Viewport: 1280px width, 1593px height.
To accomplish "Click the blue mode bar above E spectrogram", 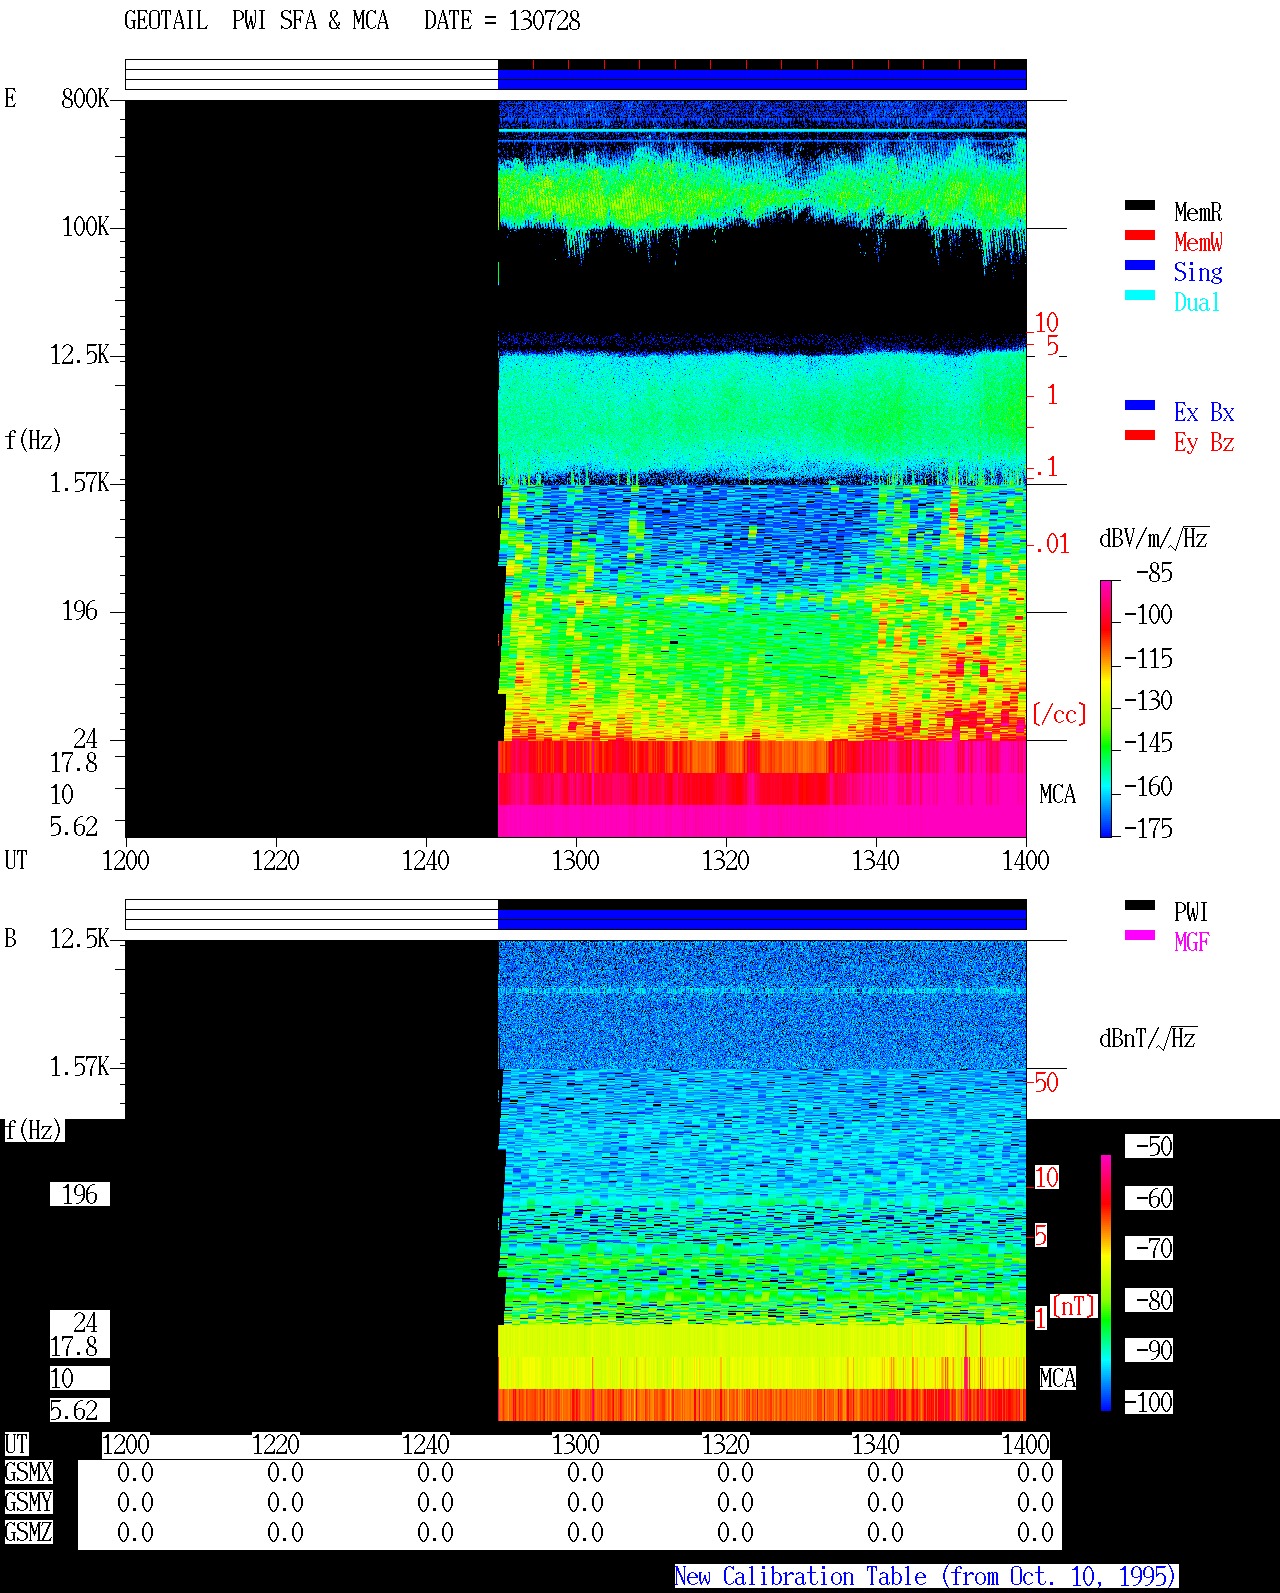I will (x=762, y=79).
